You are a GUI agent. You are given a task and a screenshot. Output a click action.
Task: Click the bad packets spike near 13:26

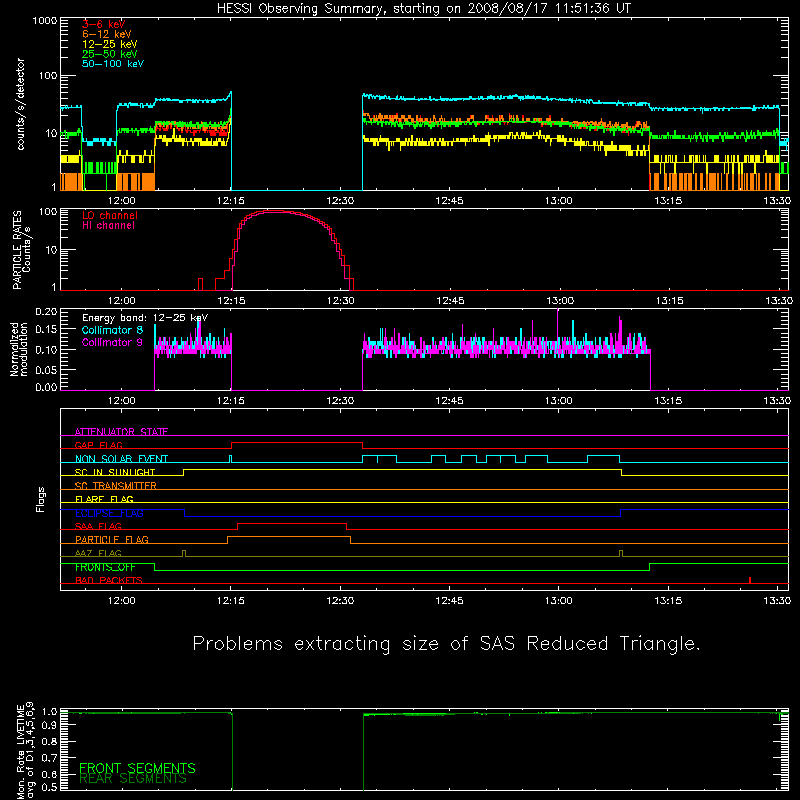point(749,580)
